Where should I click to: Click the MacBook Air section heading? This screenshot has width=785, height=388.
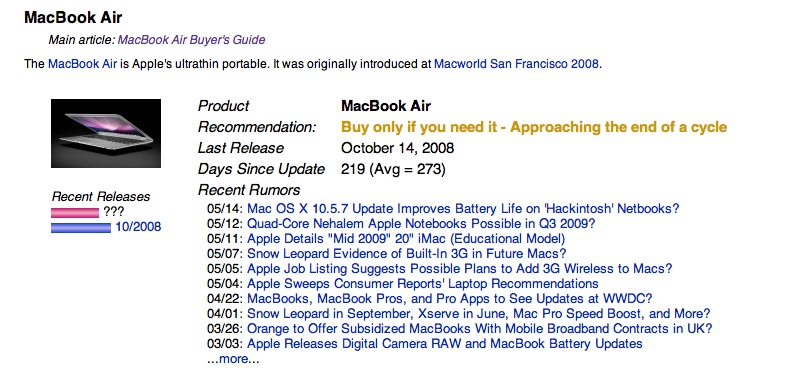tap(73, 18)
